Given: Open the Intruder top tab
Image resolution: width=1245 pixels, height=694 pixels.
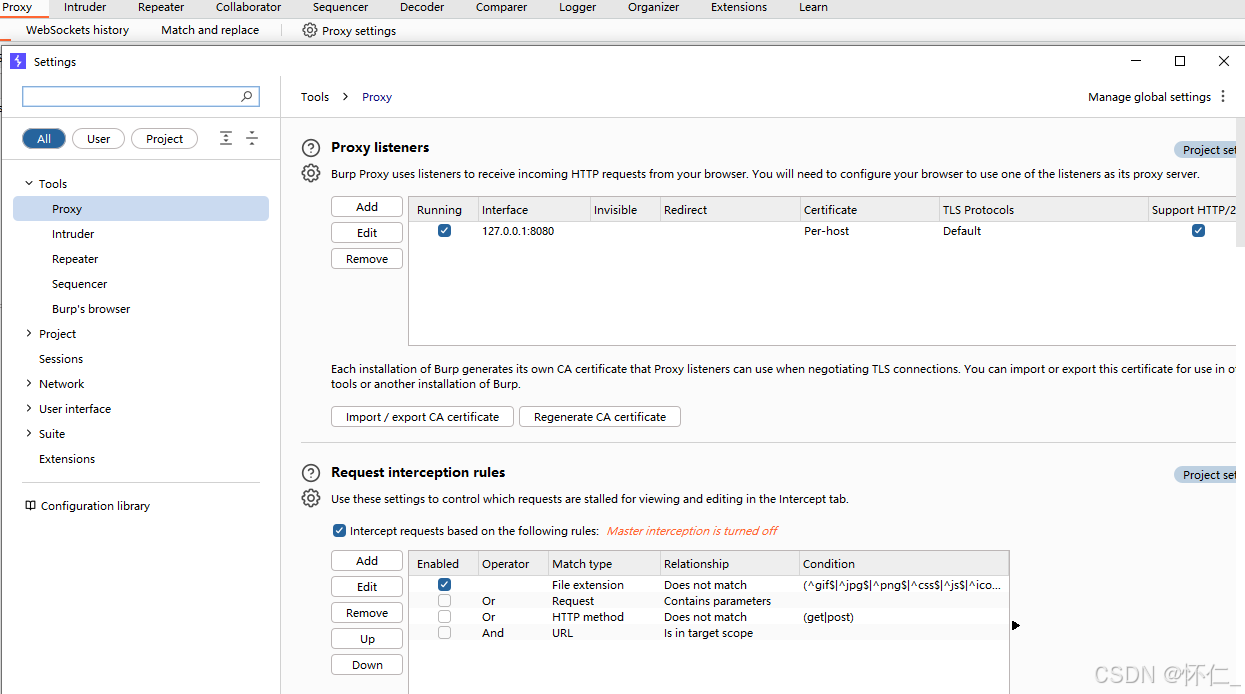Looking at the screenshot, I should 85,7.
